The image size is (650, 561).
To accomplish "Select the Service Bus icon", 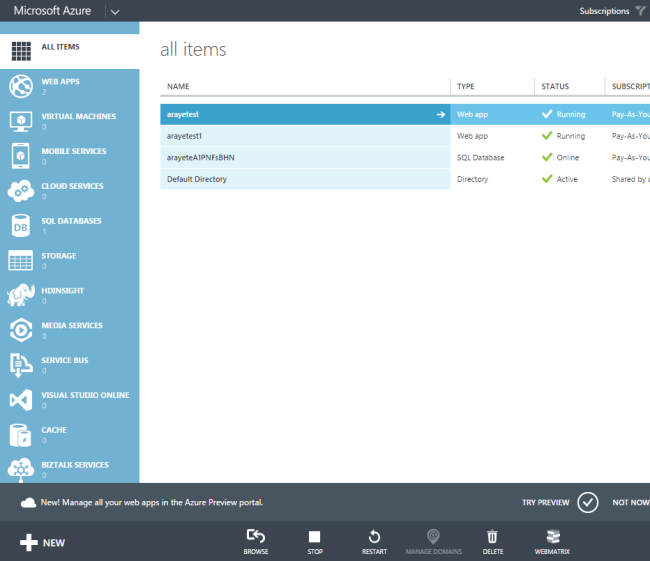I will (21, 365).
